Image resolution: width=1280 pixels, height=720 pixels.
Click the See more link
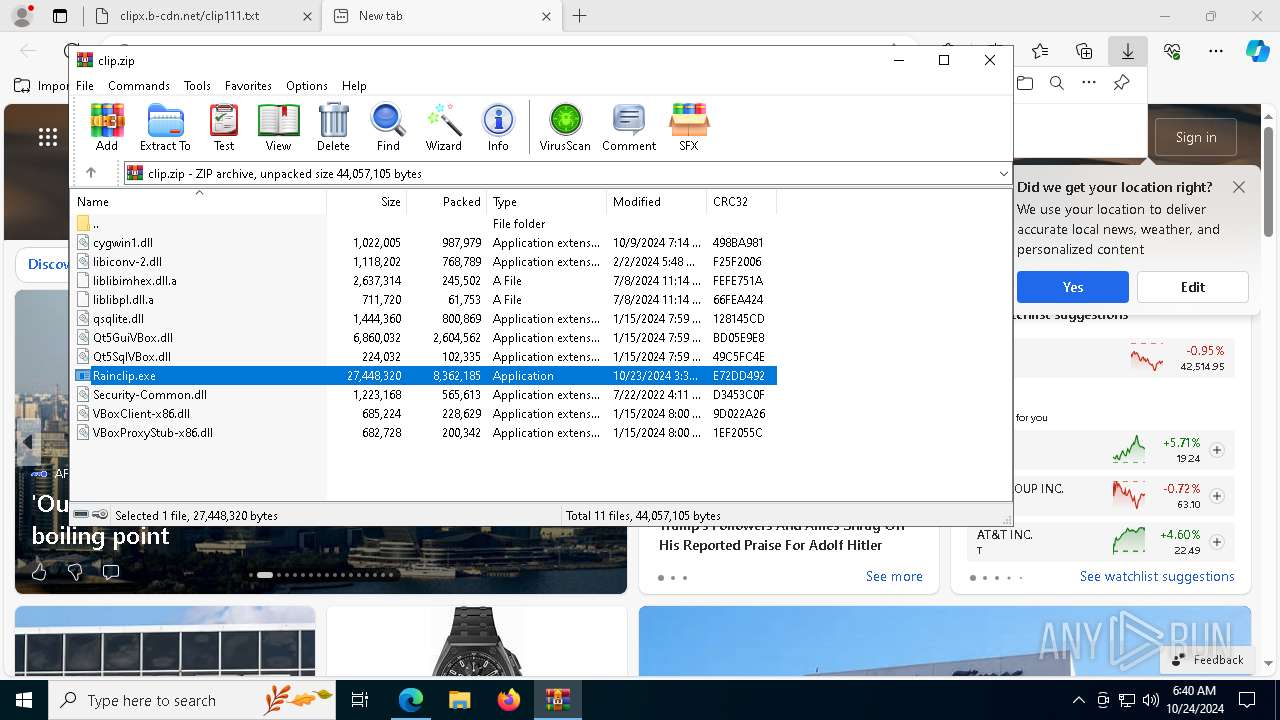click(x=894, y=576)
